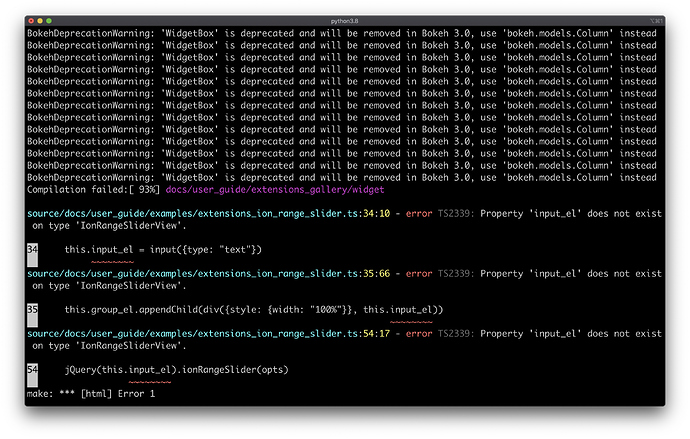Click the red squiggle under jQuery input_el
The width and height of the screenshot is (690, 439).
150,382
